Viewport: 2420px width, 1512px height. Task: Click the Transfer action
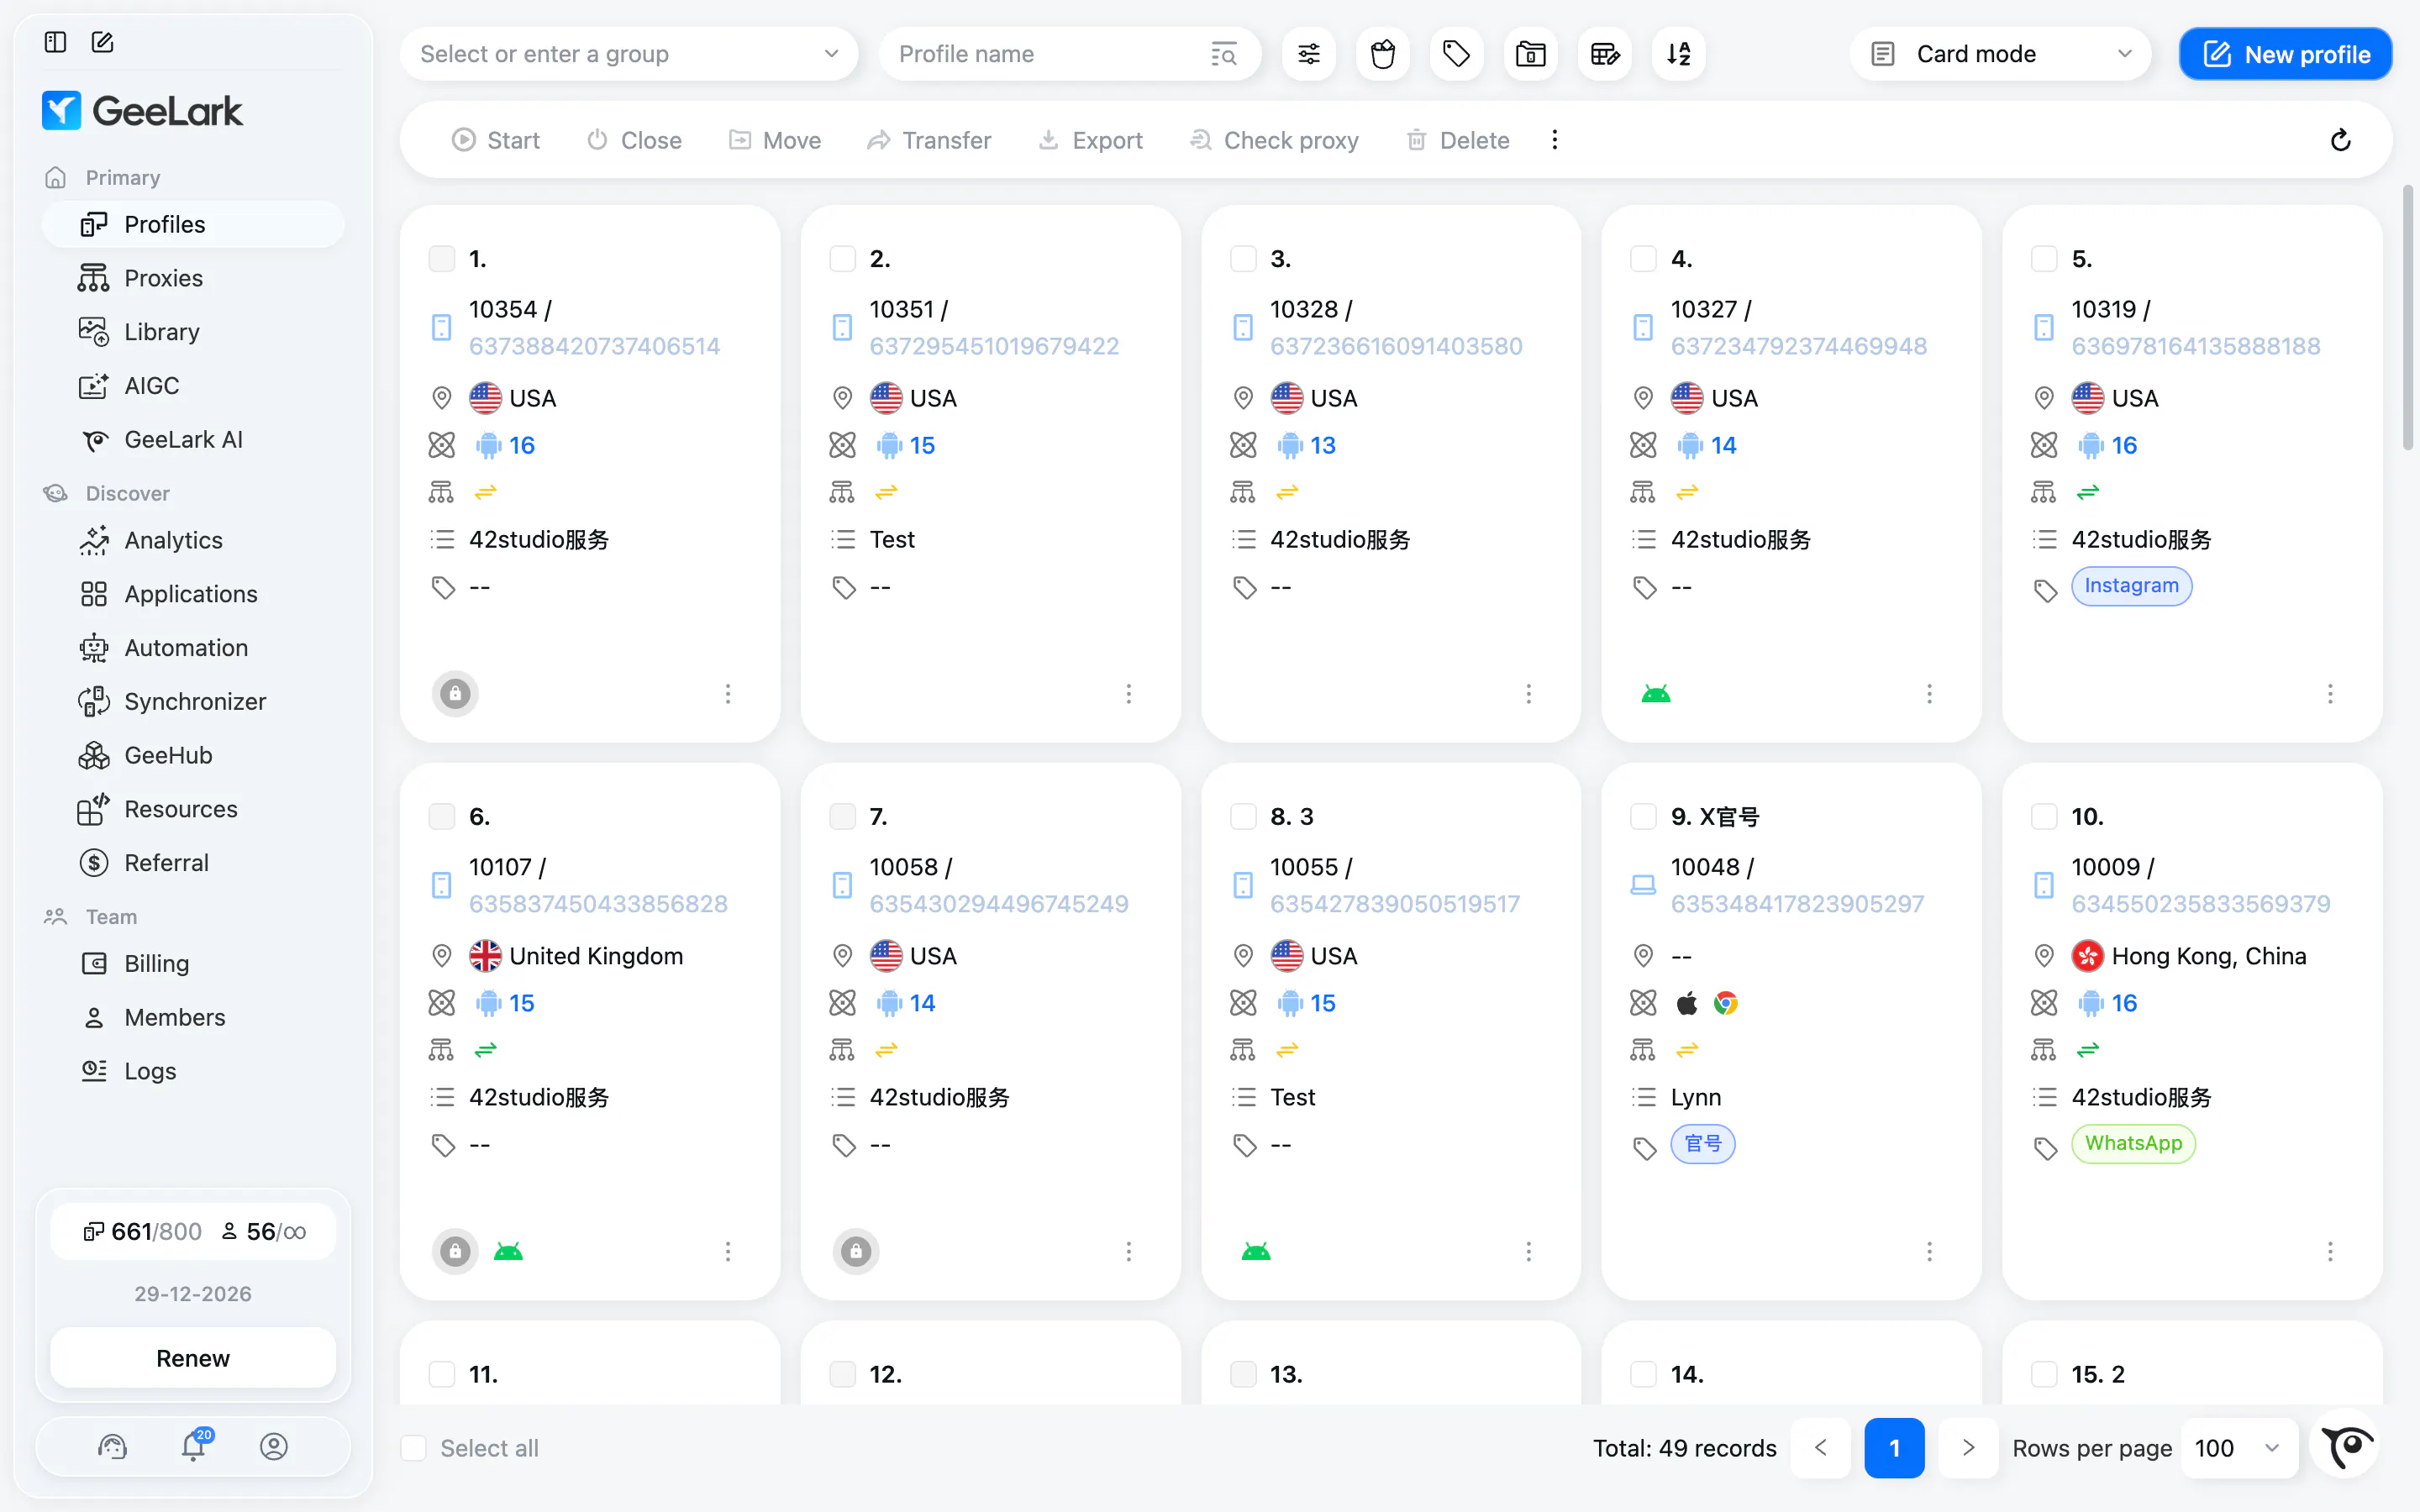[929, 140]
